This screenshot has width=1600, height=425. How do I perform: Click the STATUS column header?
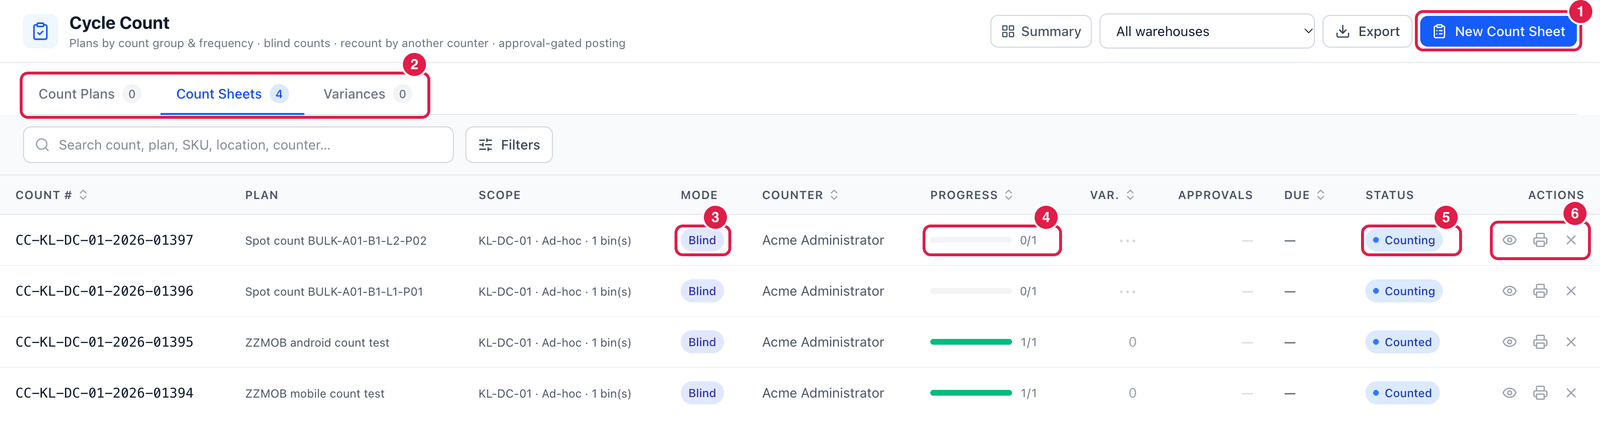click(x=1389, y=195)
